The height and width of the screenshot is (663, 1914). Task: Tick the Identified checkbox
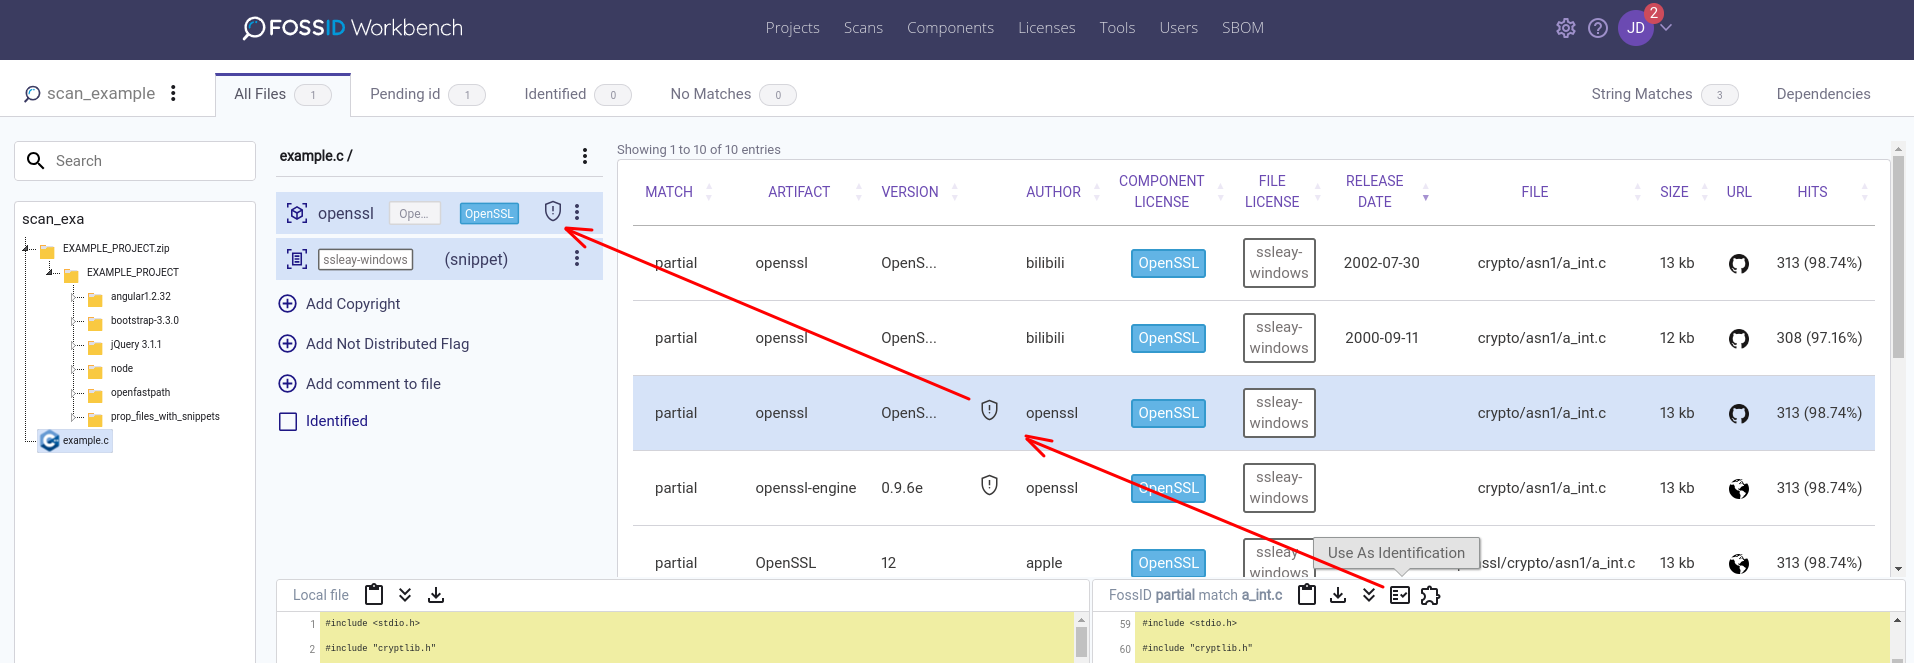[x=288, y=422]
